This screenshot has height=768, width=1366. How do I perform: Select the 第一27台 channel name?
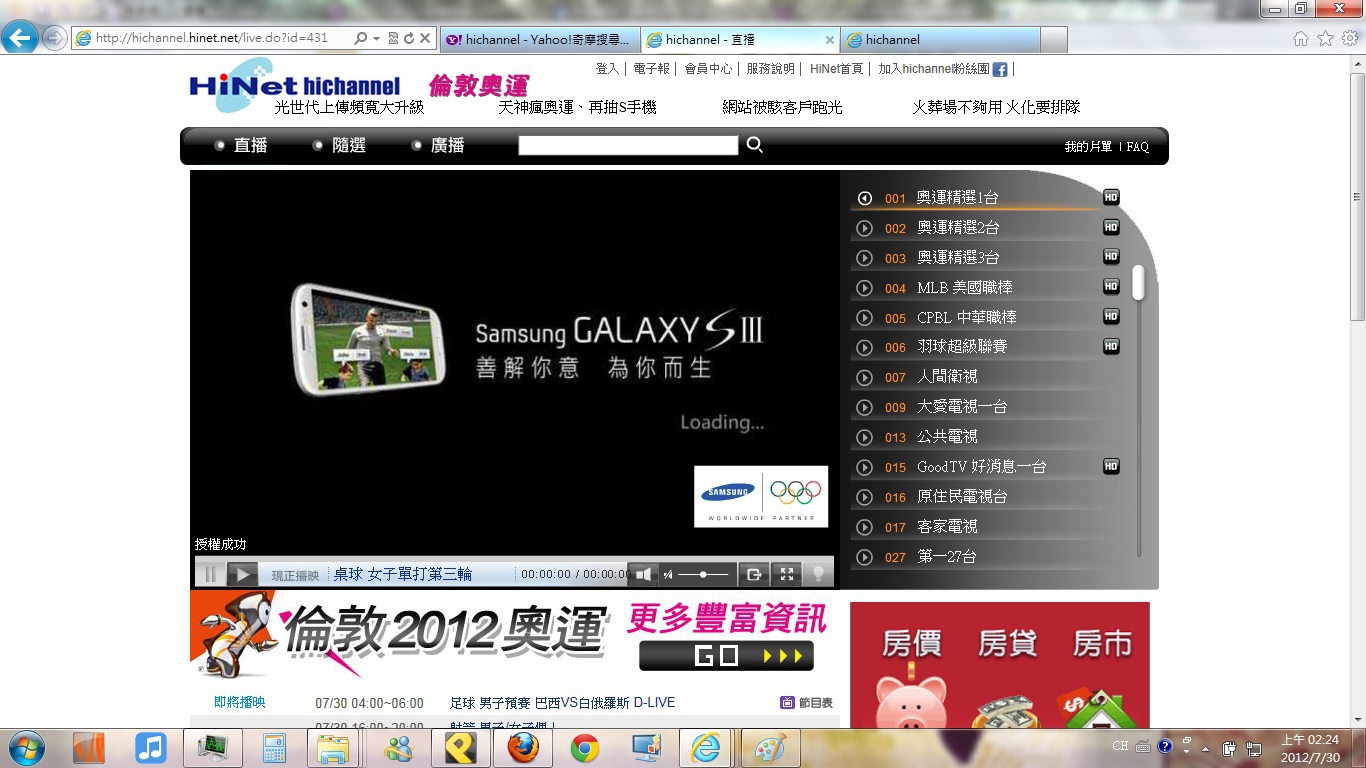(947, 557)
